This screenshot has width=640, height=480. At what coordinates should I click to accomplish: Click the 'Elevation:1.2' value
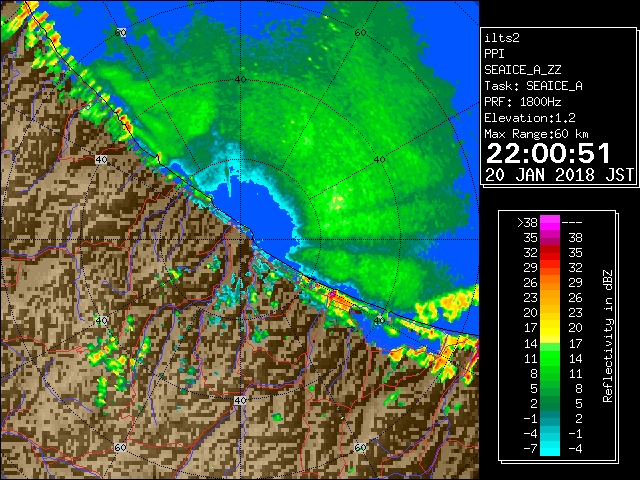point(530,118)
